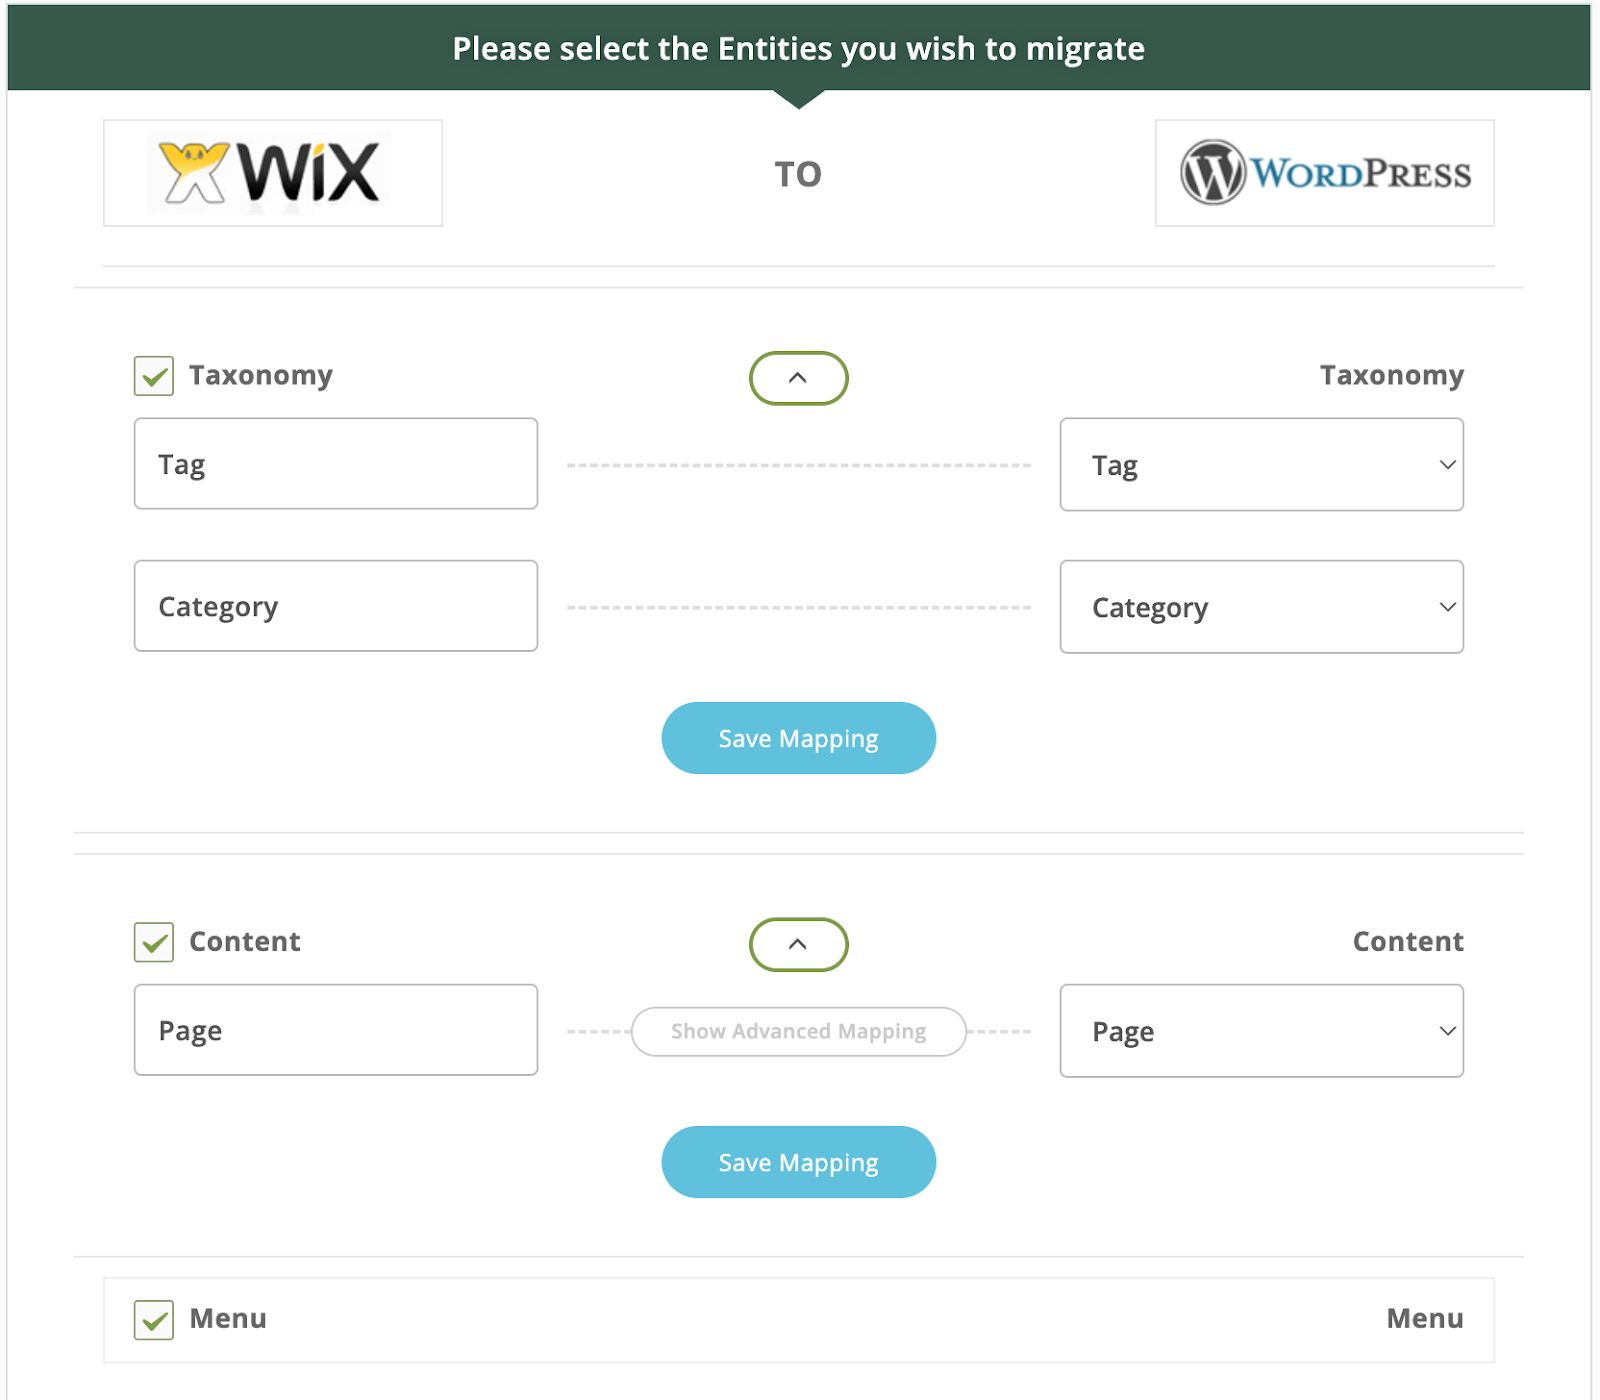
Task: Click the right-side Menu label
Action: 1424,1319
